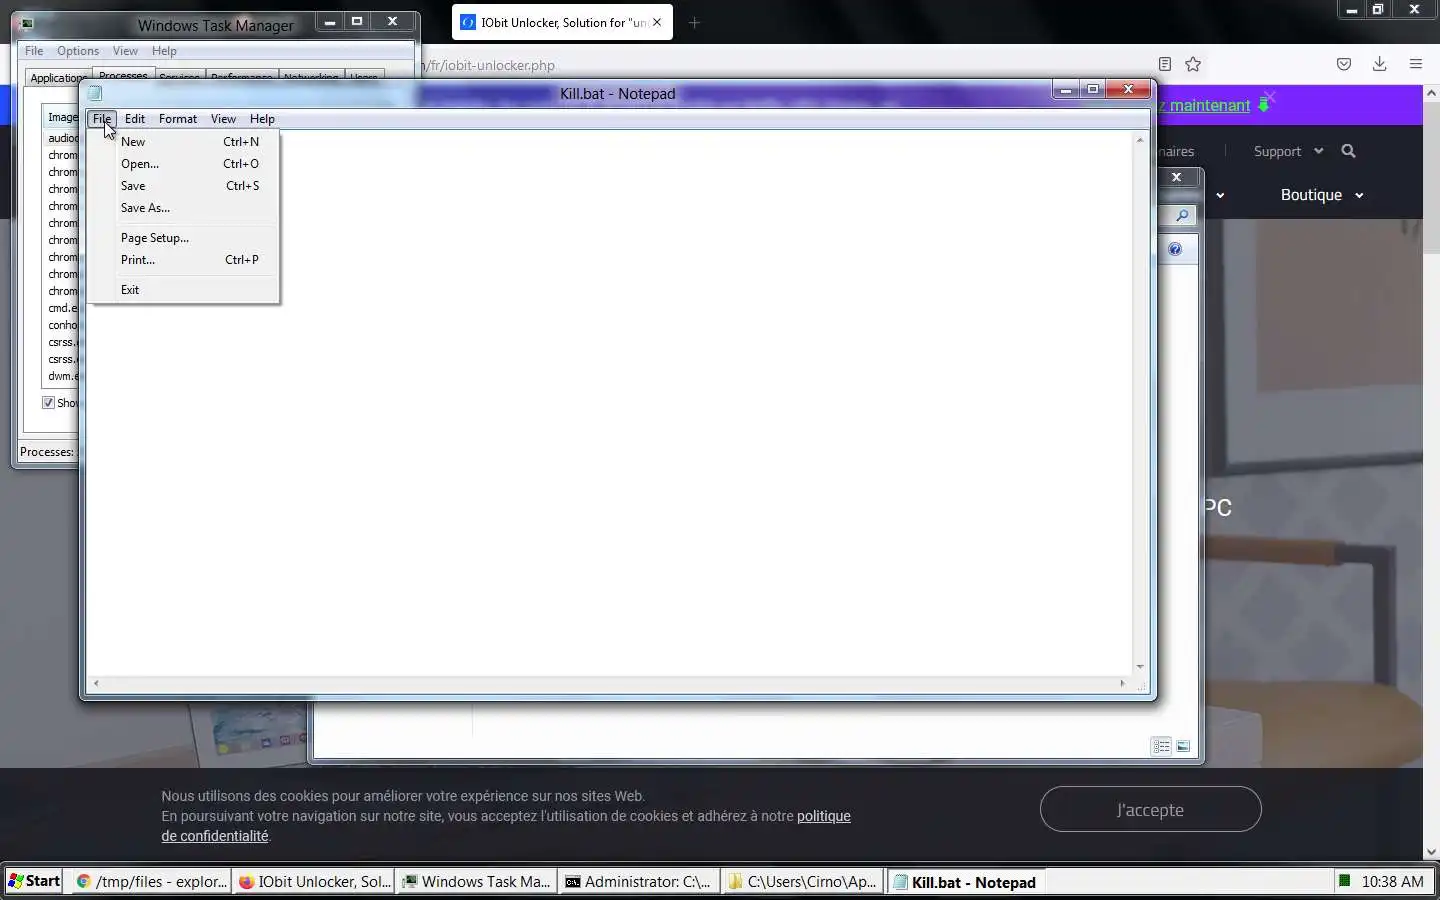The height and width of the screenshot is (900, 1440).
Task: Click Explorer window search magnifier icon
Action: (1182, 216)
